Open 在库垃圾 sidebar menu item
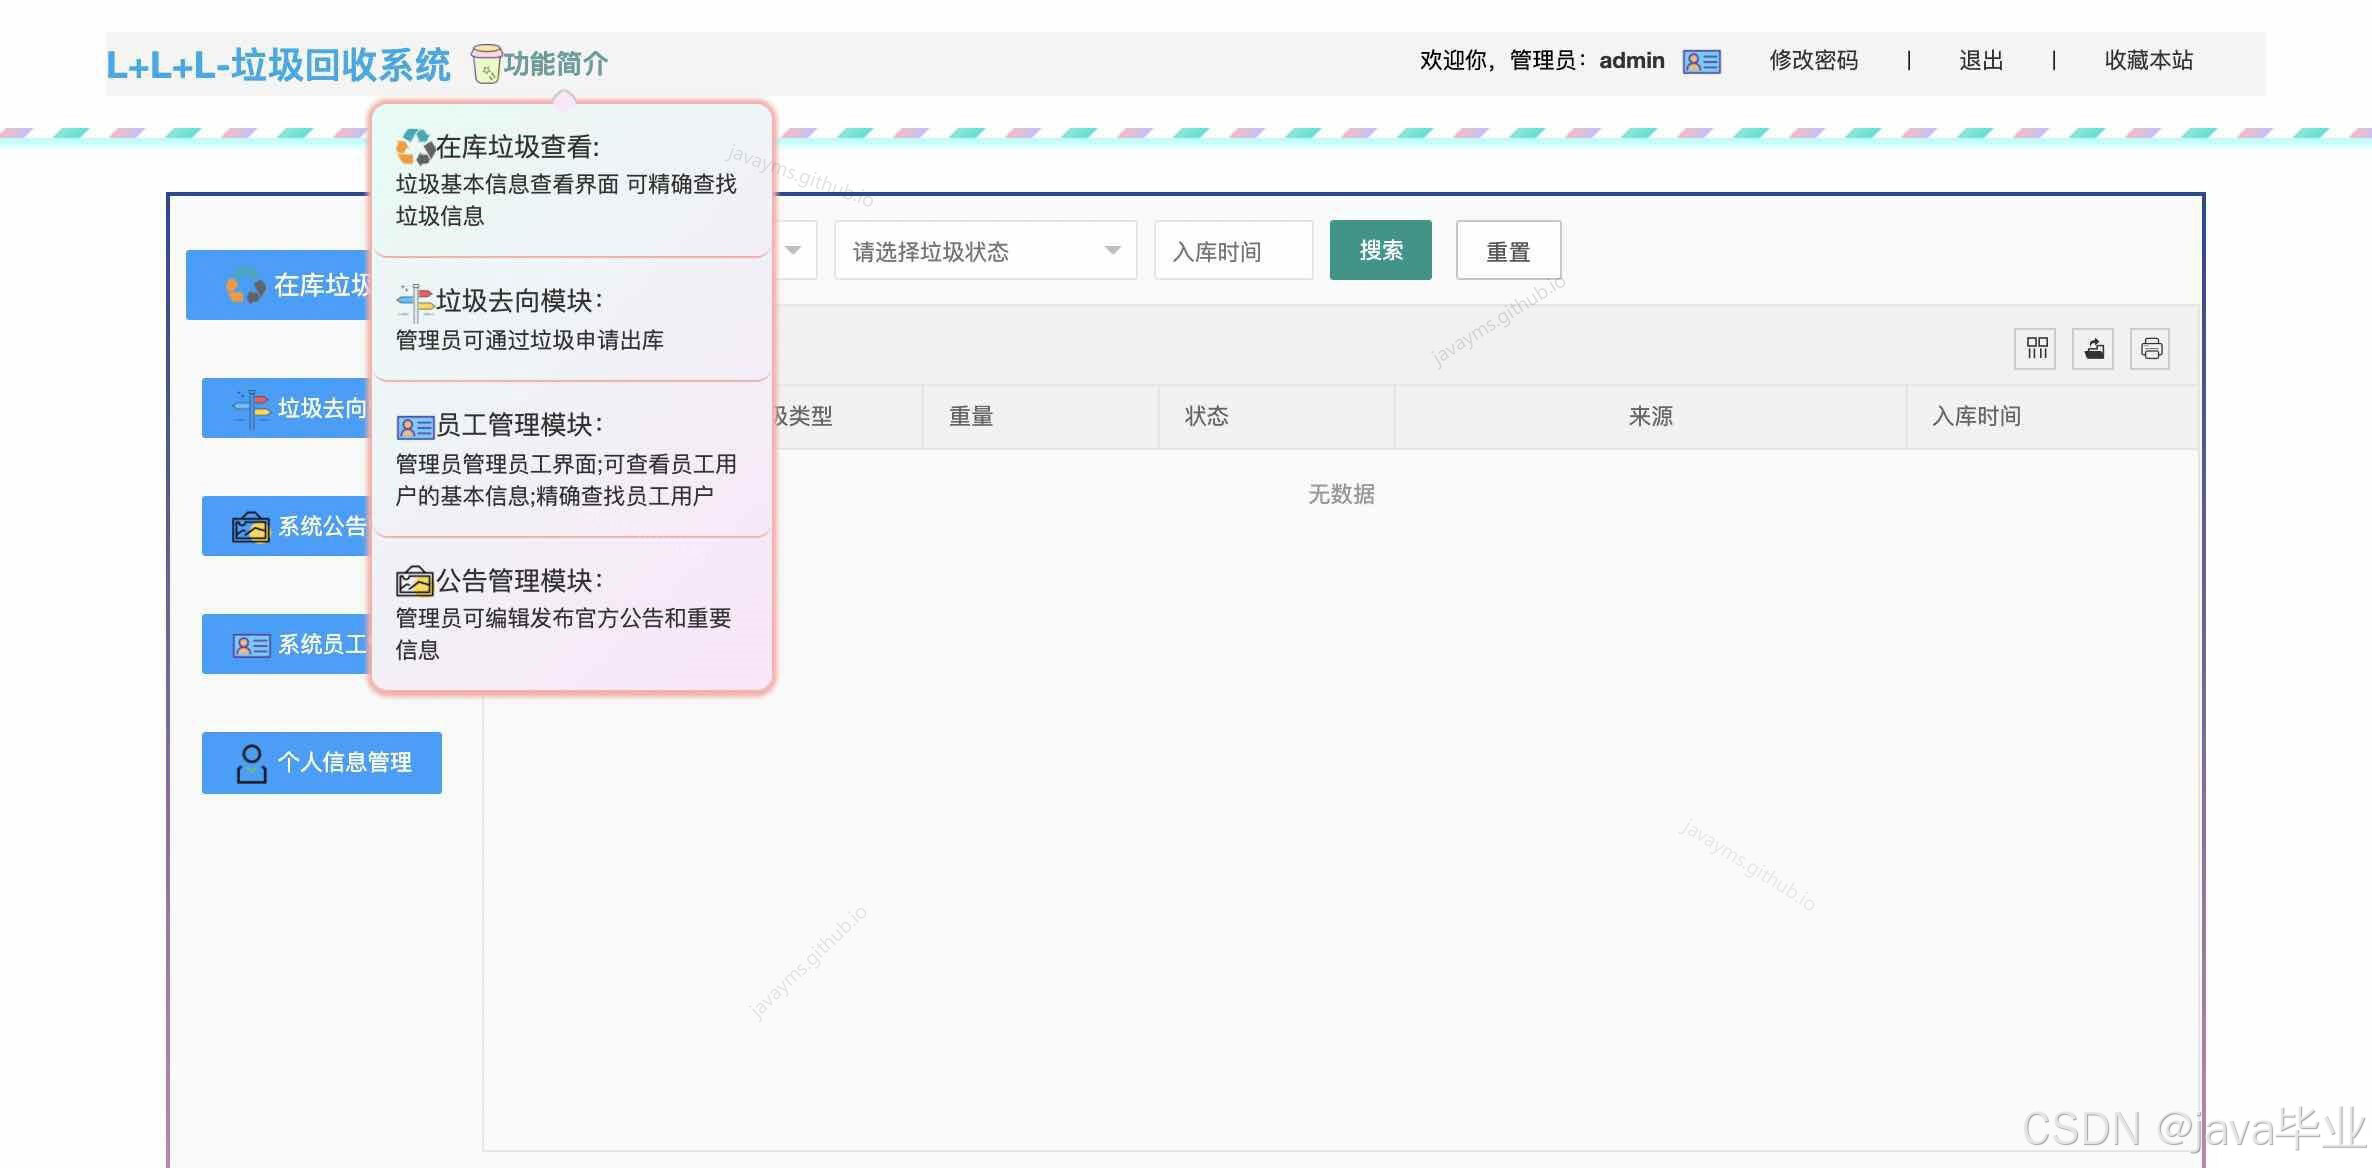Viewport: 2372px width, 1168px height. tap(278, 285)
